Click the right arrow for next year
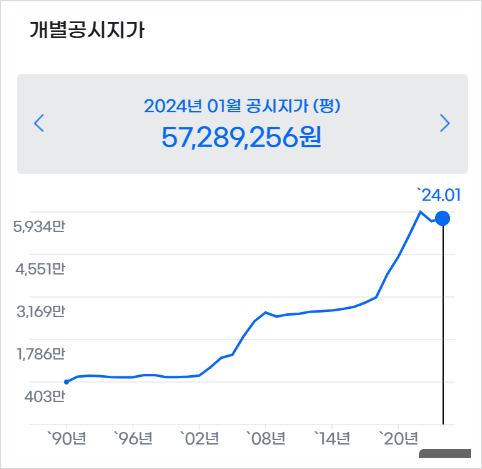 click(x=445, y=123)
